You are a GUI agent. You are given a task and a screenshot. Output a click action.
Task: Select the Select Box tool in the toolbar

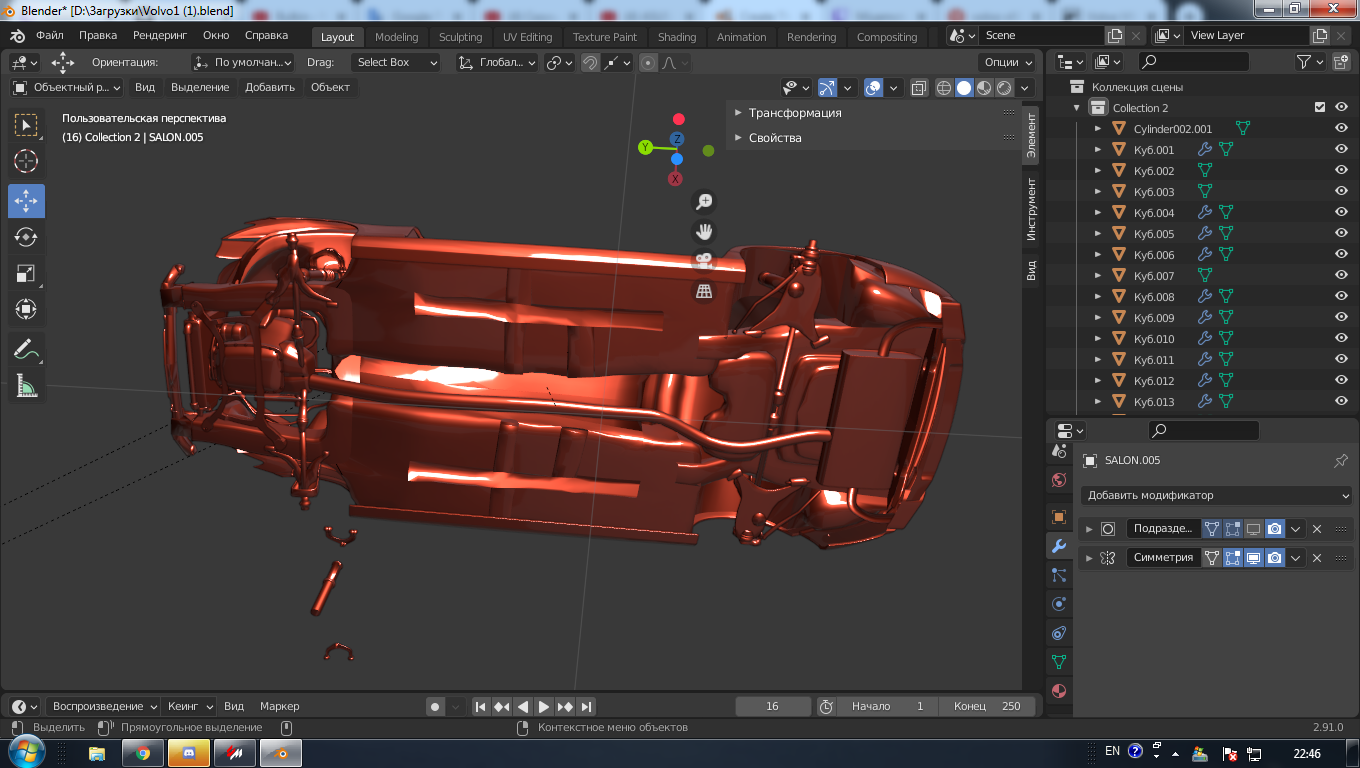point(26,125)
